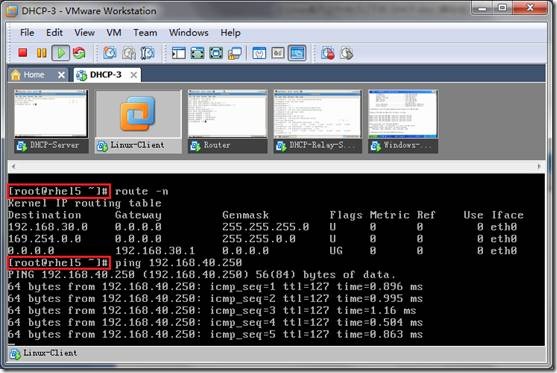557x373 pixels.
Task: Click the green Power On play icon
Action: tap(61, 53)
